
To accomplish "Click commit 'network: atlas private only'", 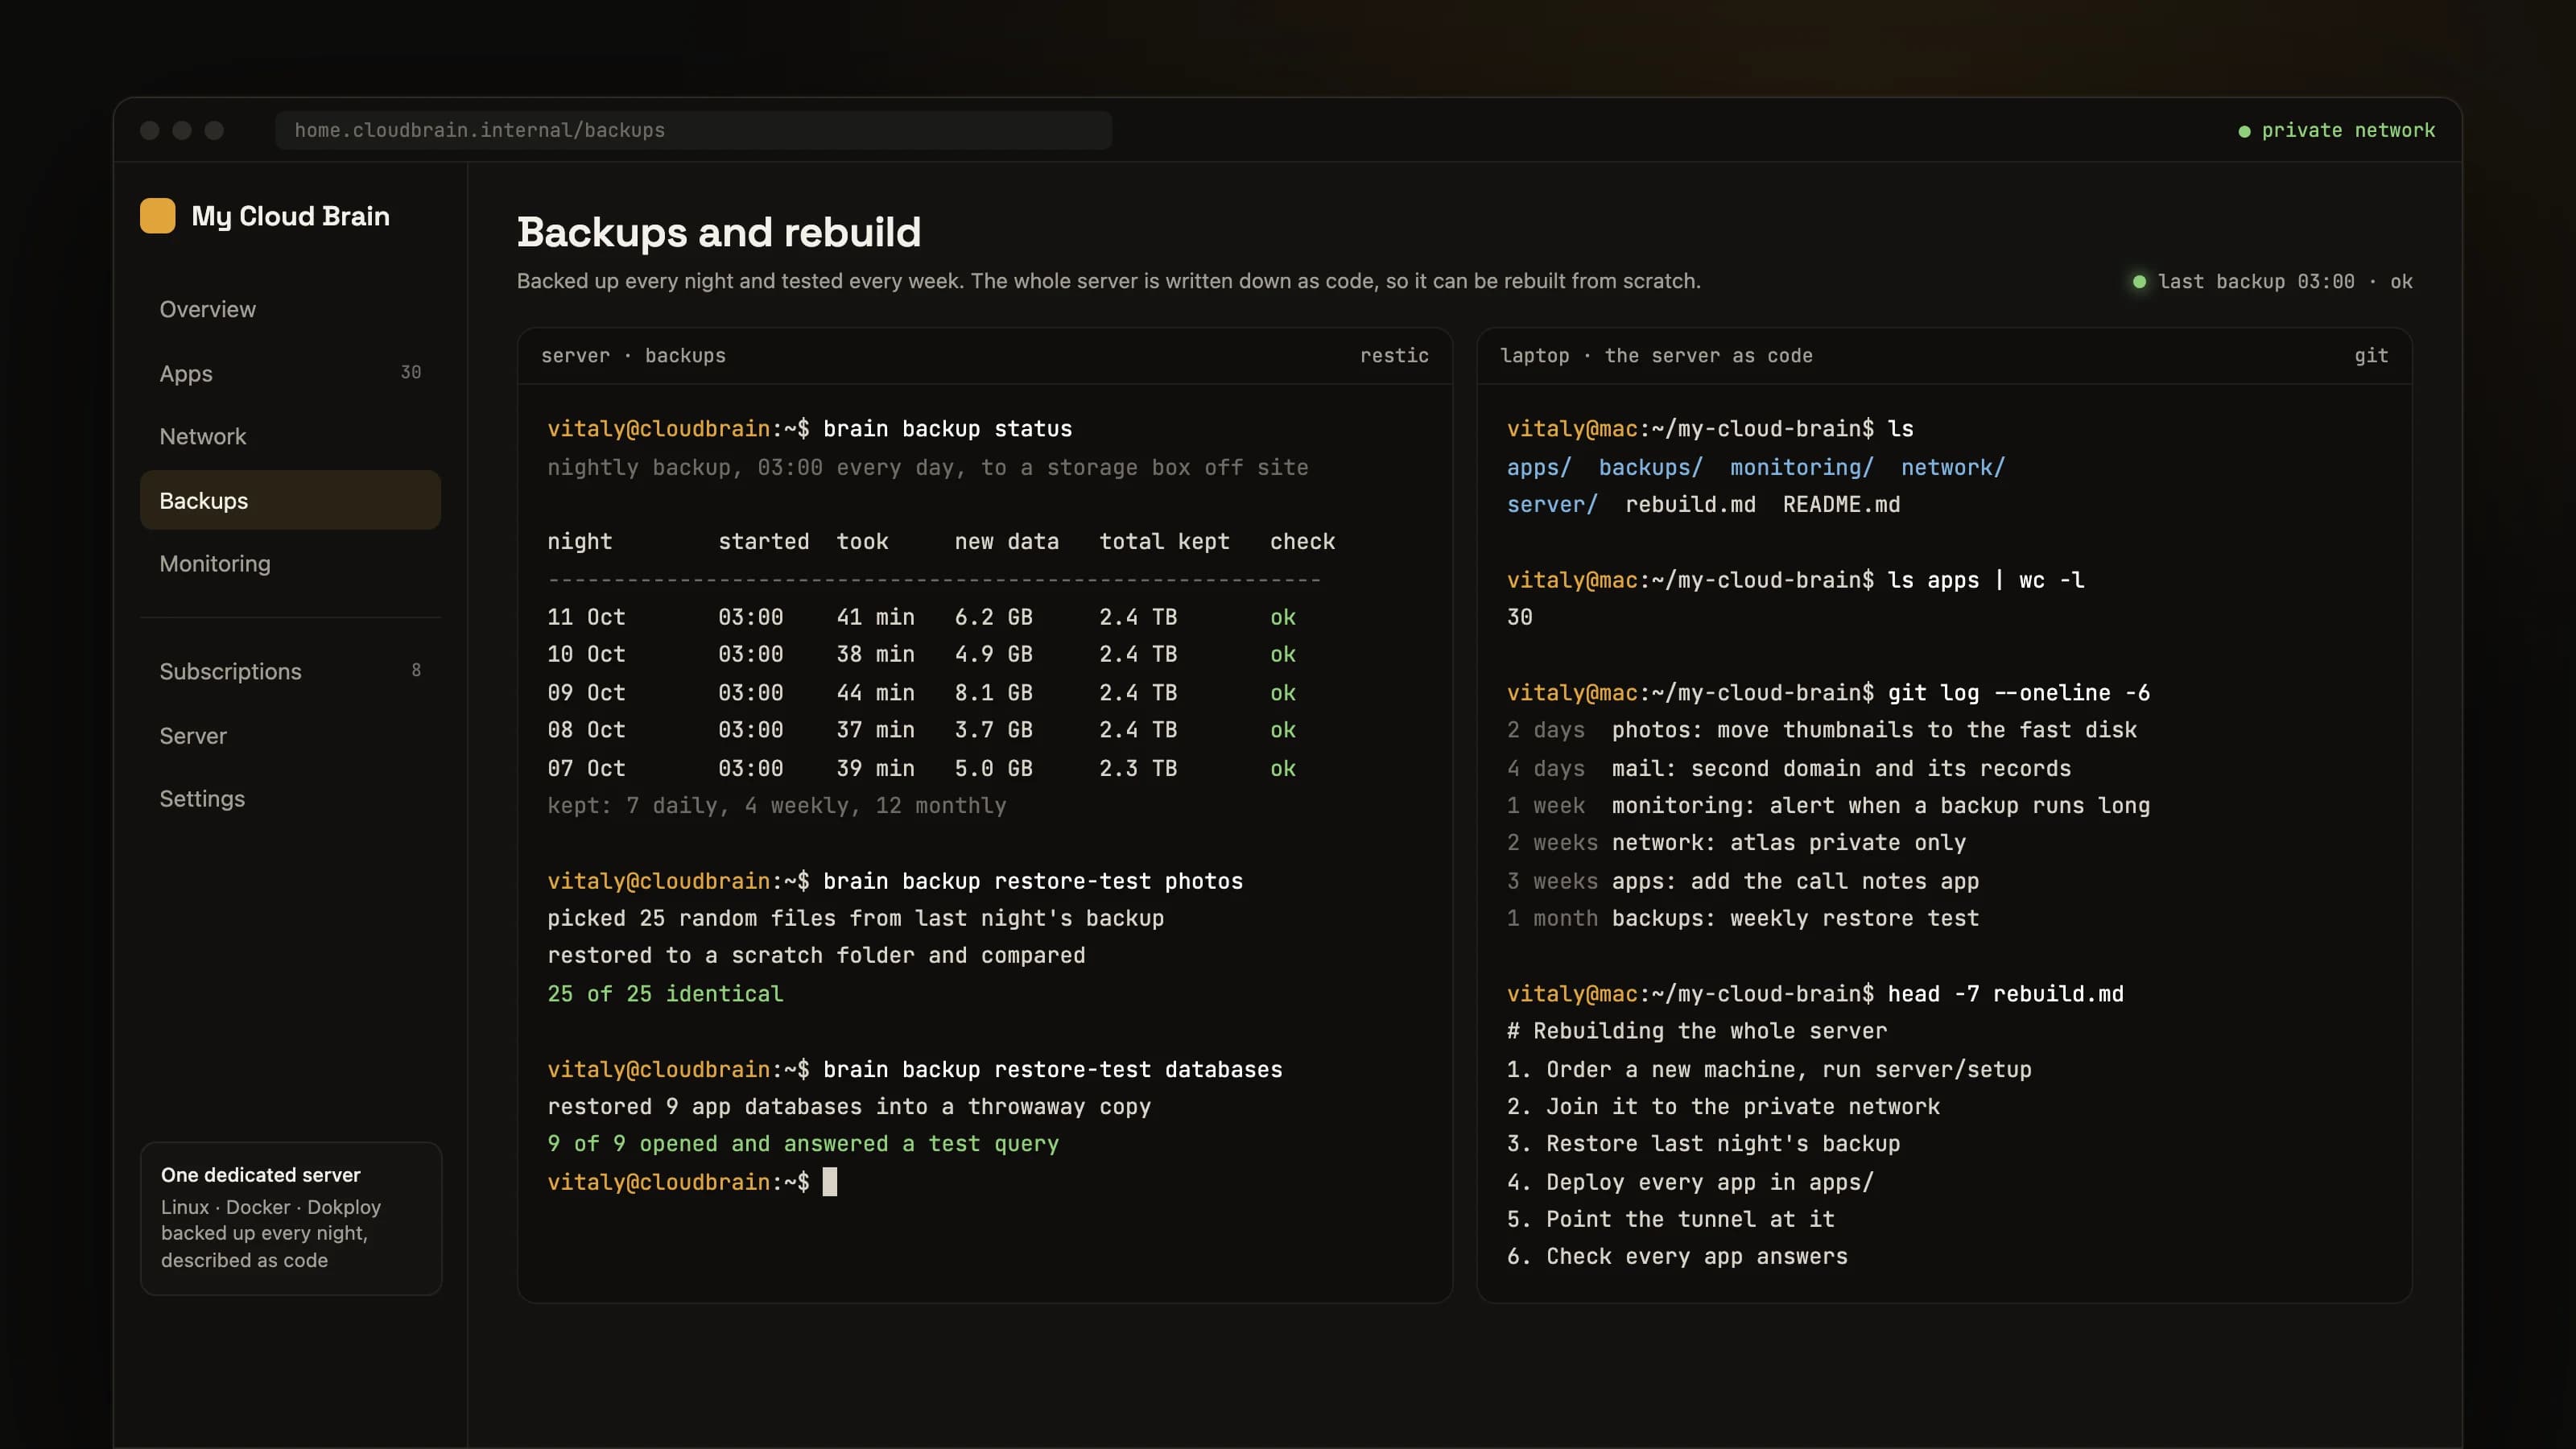I will tap(1789, 842).
